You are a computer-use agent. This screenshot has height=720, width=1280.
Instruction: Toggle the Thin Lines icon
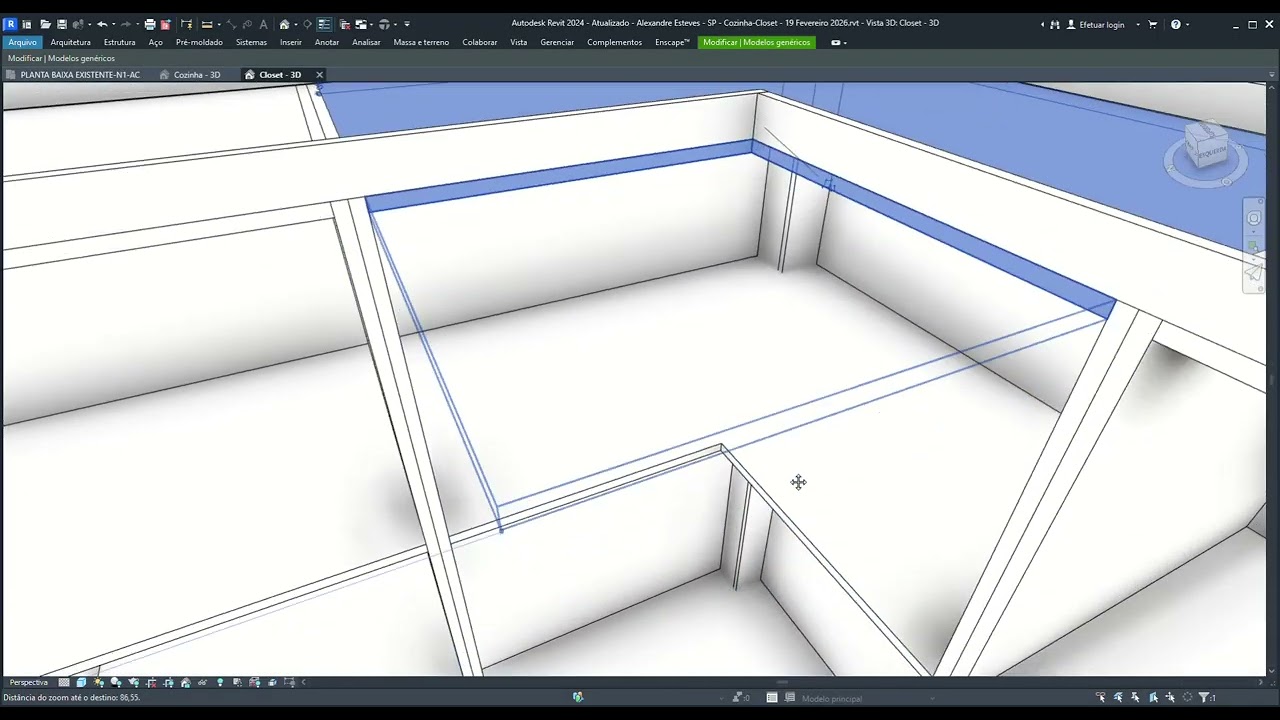[324, 24]
